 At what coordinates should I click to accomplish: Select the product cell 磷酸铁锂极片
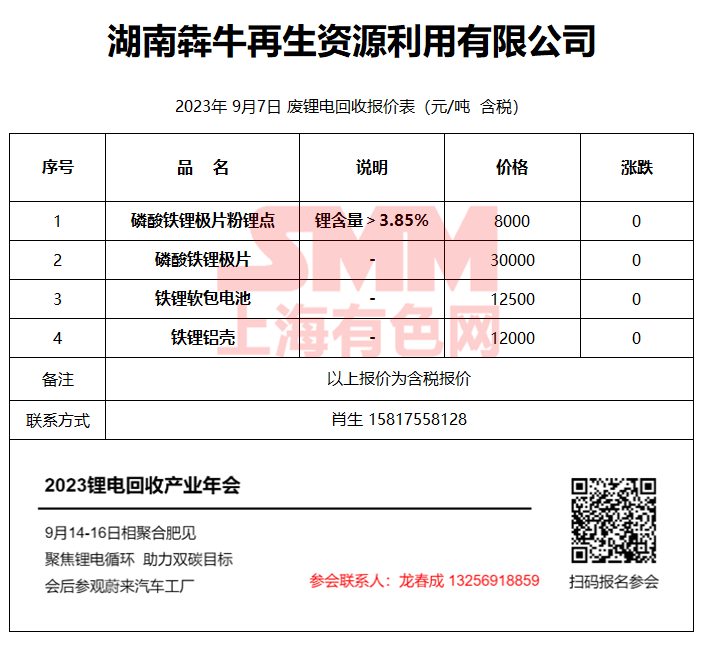coord(202,260)
